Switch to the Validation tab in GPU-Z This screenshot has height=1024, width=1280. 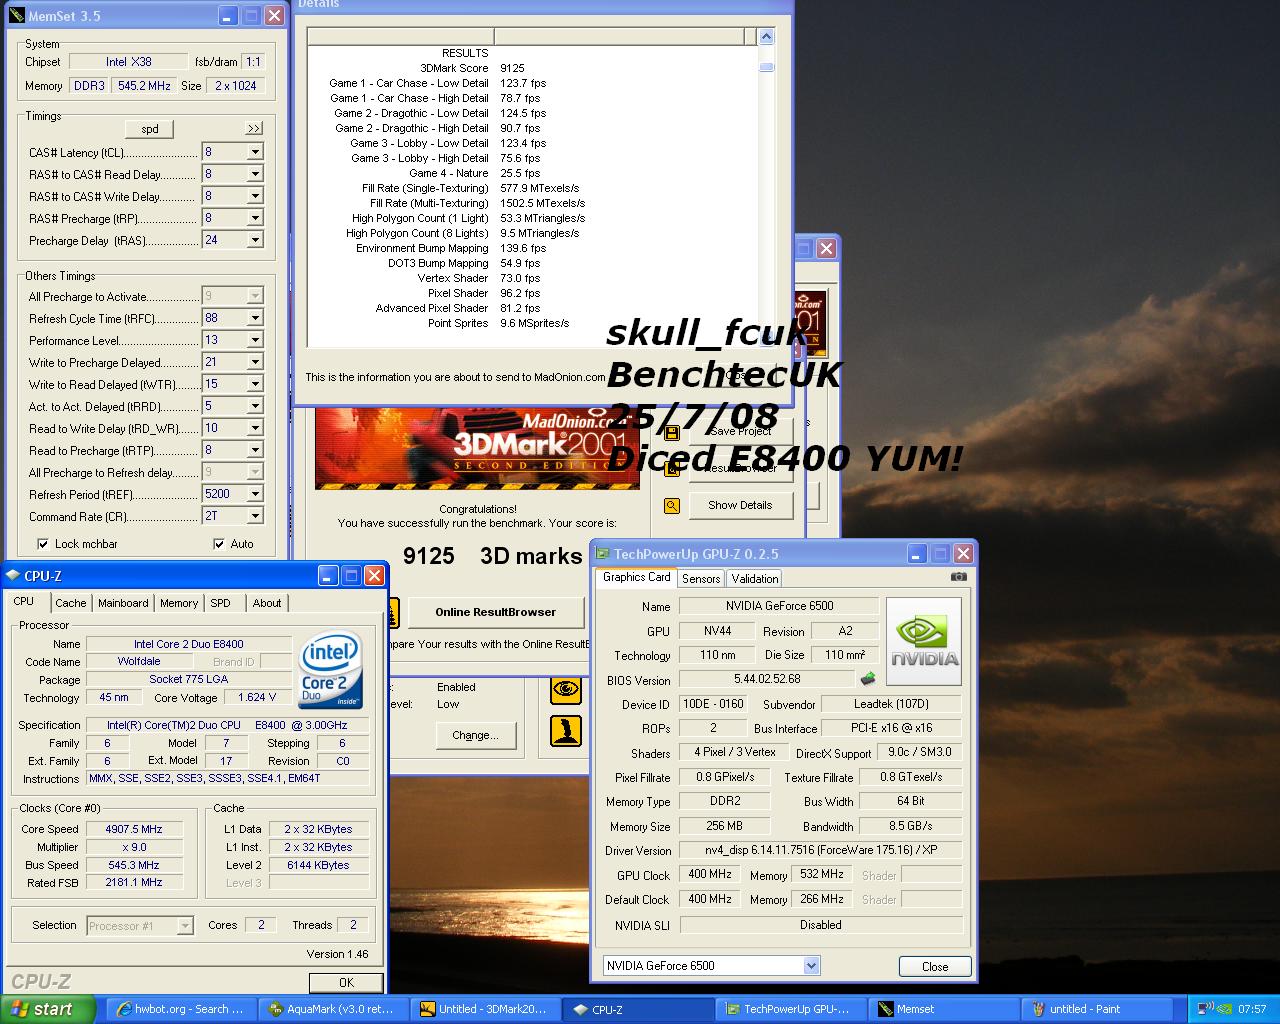pos(755,579)
